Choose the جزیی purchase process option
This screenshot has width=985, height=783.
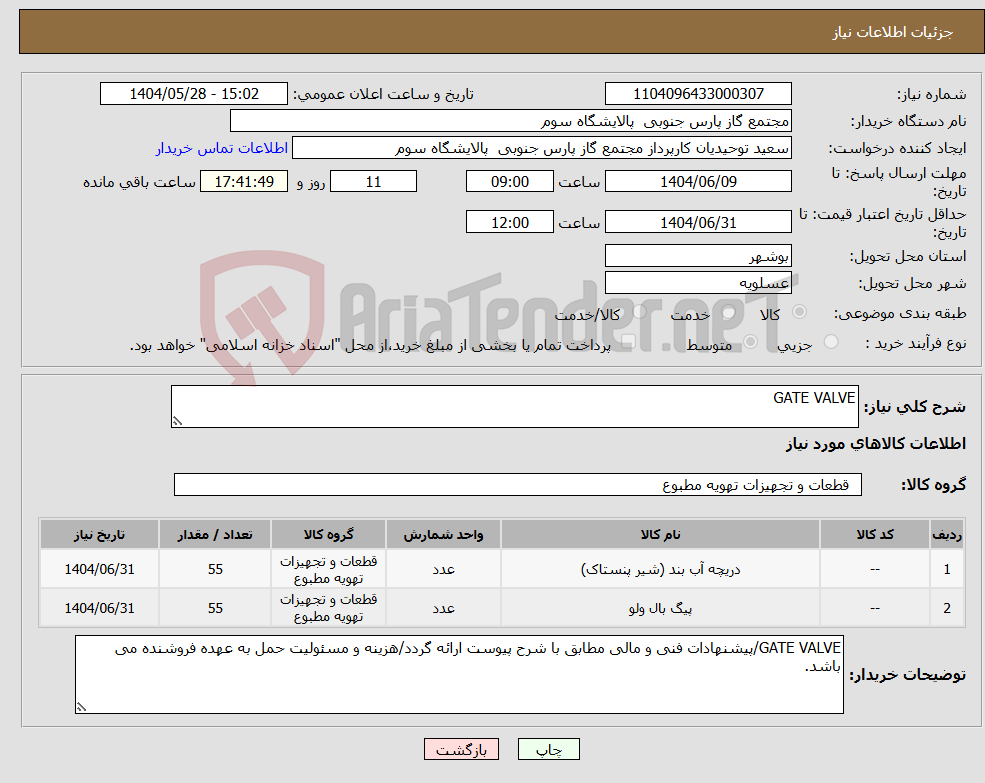coord(831,340)
